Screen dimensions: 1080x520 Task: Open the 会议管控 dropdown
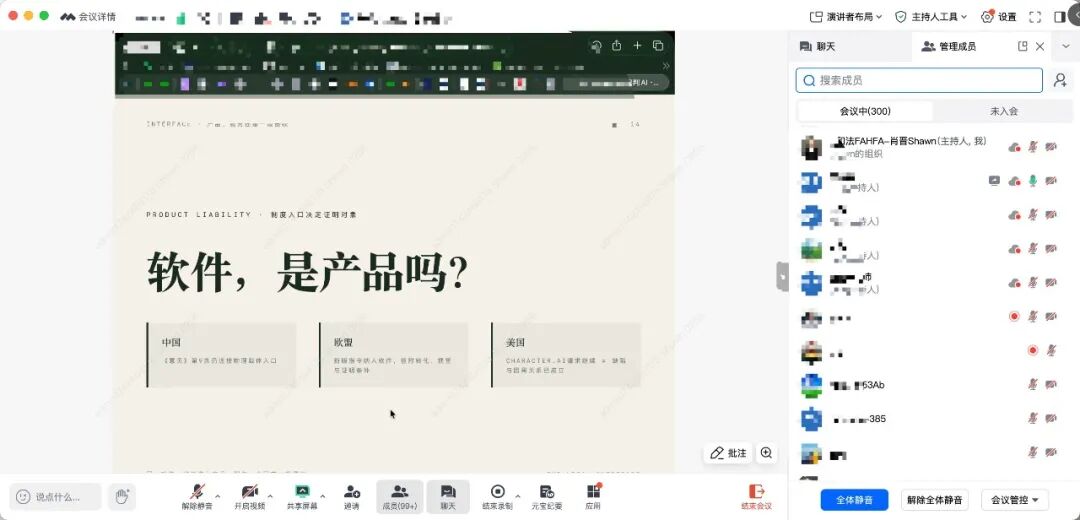[1015, 500]
